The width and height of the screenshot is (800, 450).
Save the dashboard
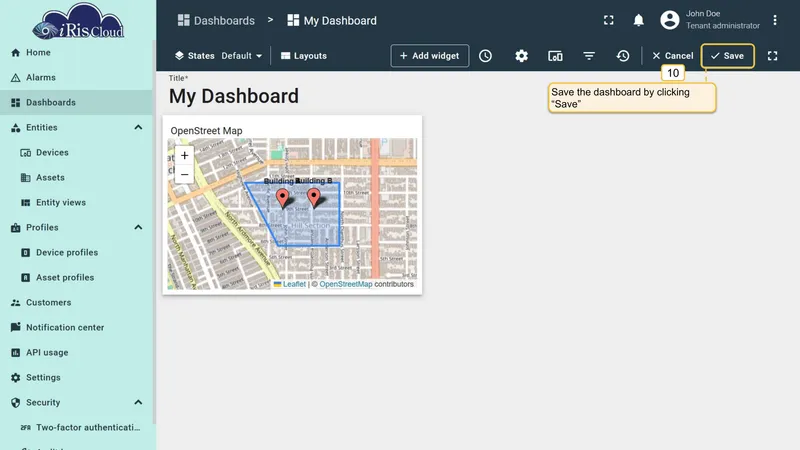pos(728,56)
